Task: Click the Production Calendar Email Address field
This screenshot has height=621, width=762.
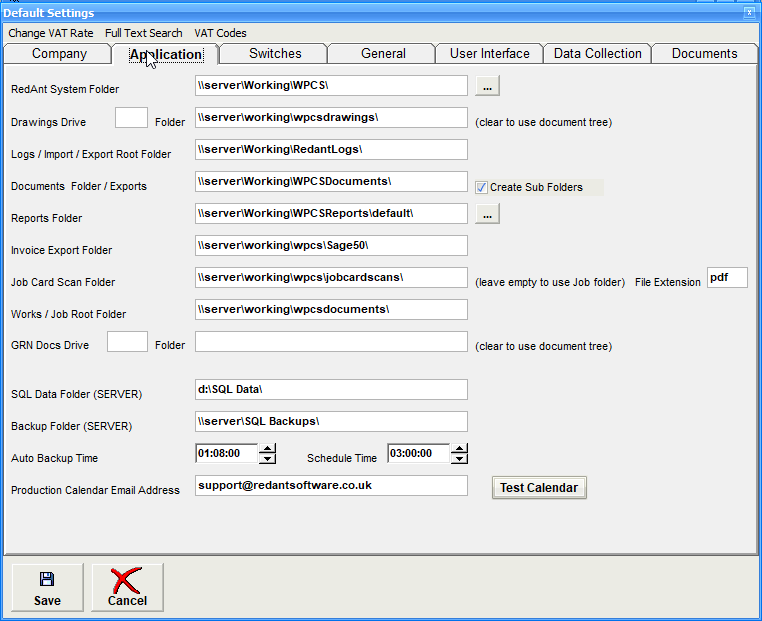Action: (331, 485)
